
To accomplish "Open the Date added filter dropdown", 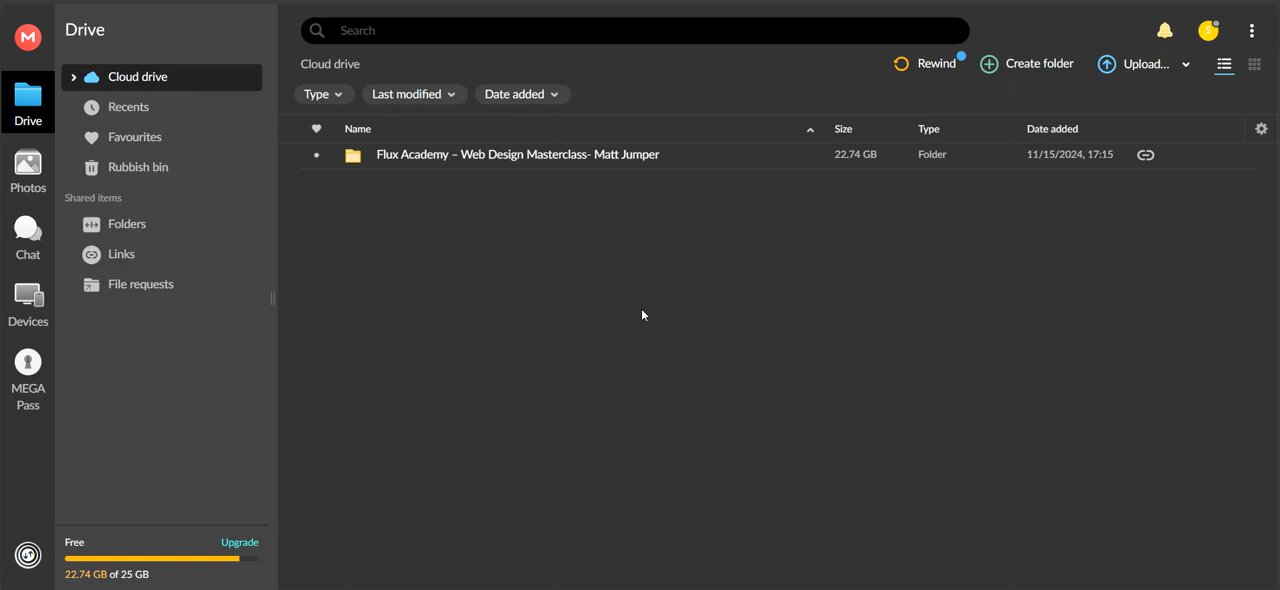I will tap(522, 94).
